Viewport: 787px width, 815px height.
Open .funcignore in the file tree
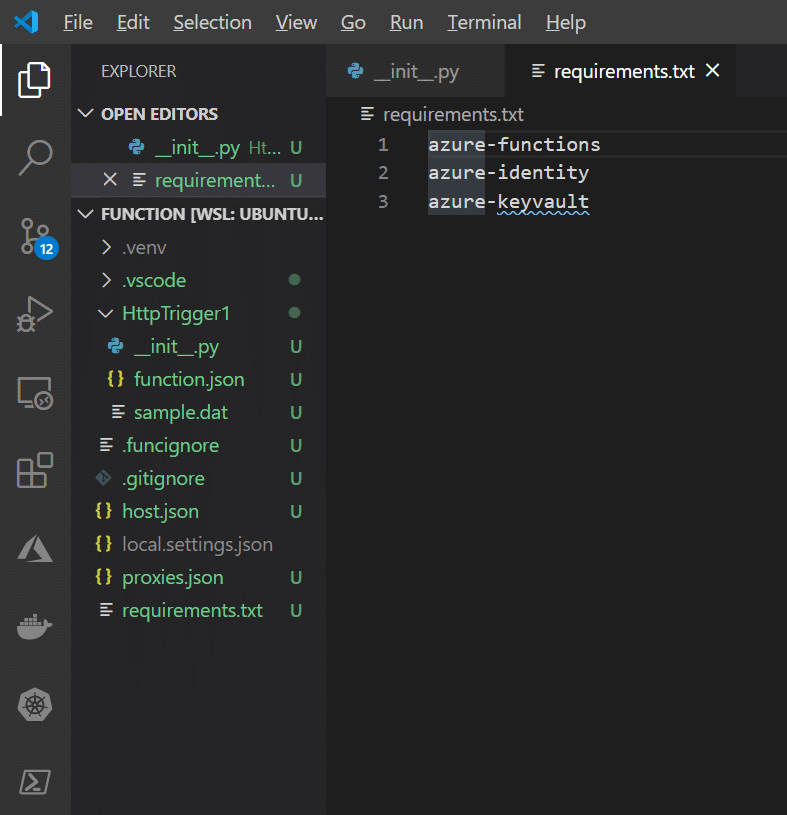[199, 445]
